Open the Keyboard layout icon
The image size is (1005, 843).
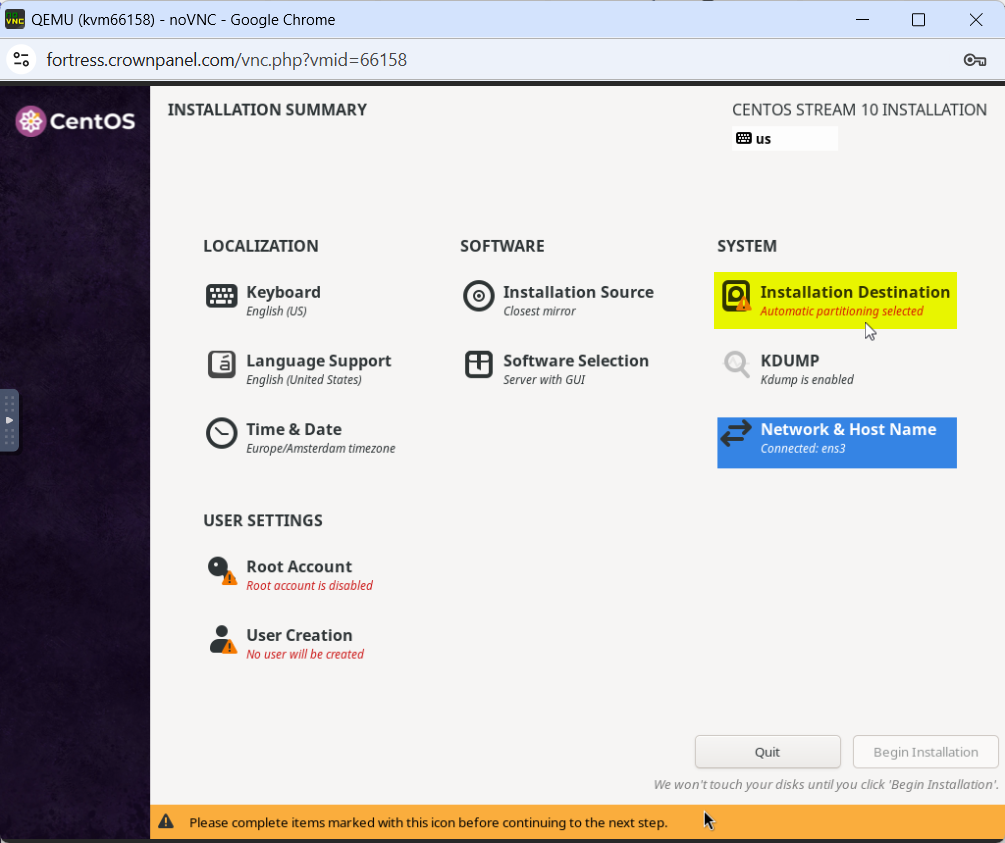pyautogui.click(x=221, y=296)
